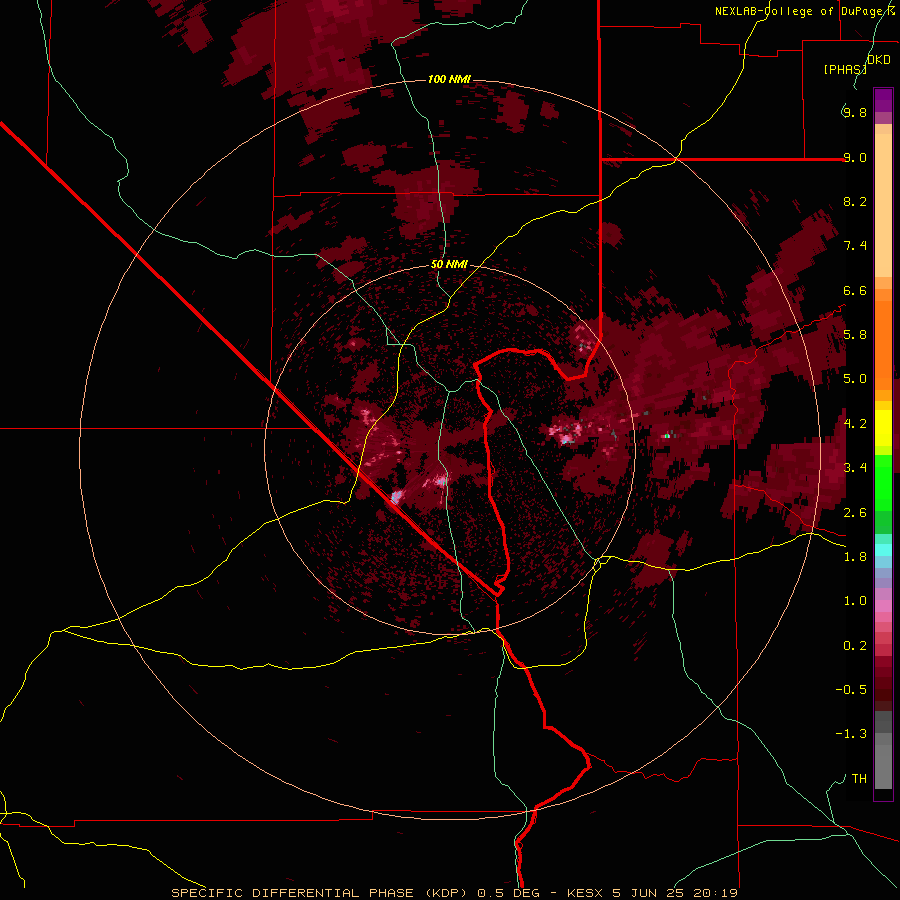Pick the yellow band of the color scale
This screenshot has width=900, height=900.
(x=883, y=428)
